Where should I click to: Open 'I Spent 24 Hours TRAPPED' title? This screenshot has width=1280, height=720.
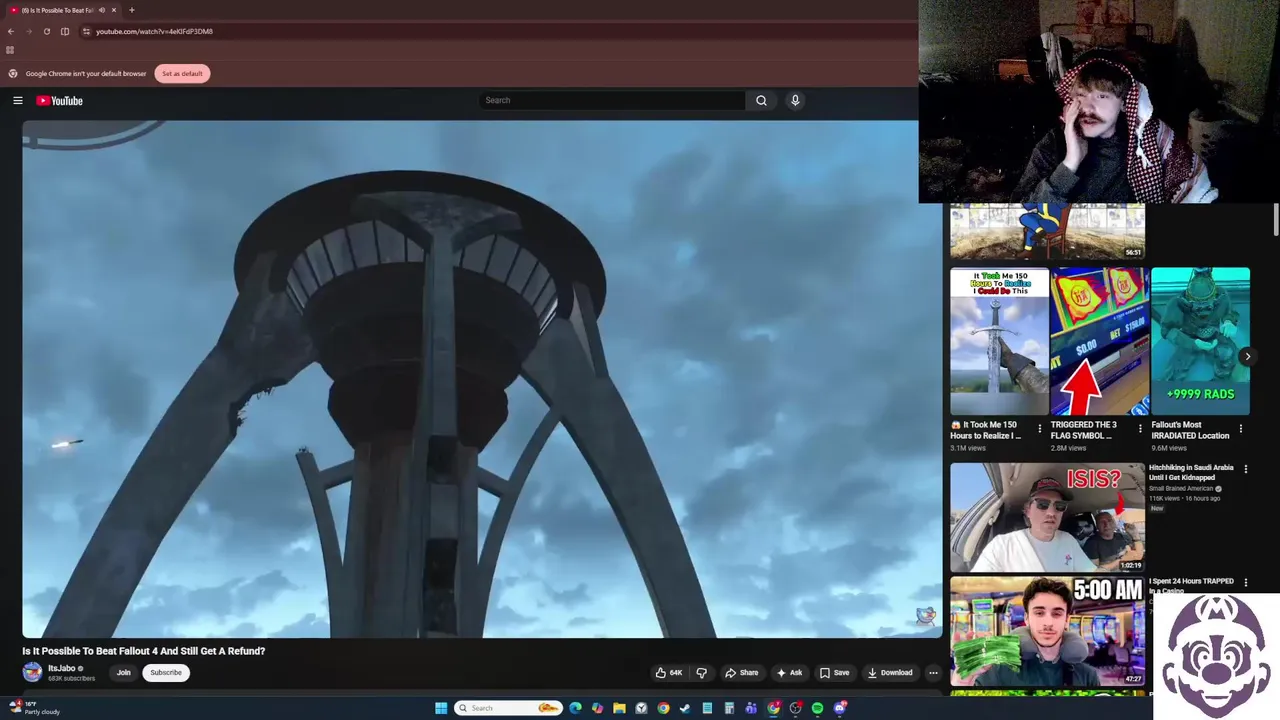pos(1191,585)
